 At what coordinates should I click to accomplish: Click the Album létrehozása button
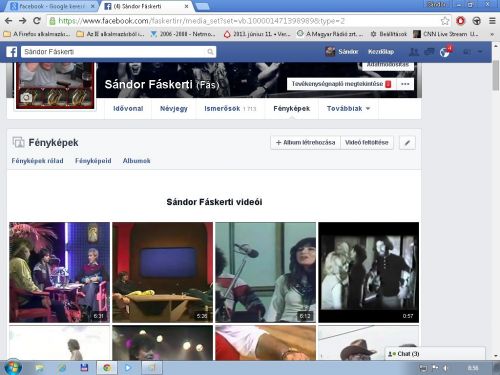pos(305,143)
